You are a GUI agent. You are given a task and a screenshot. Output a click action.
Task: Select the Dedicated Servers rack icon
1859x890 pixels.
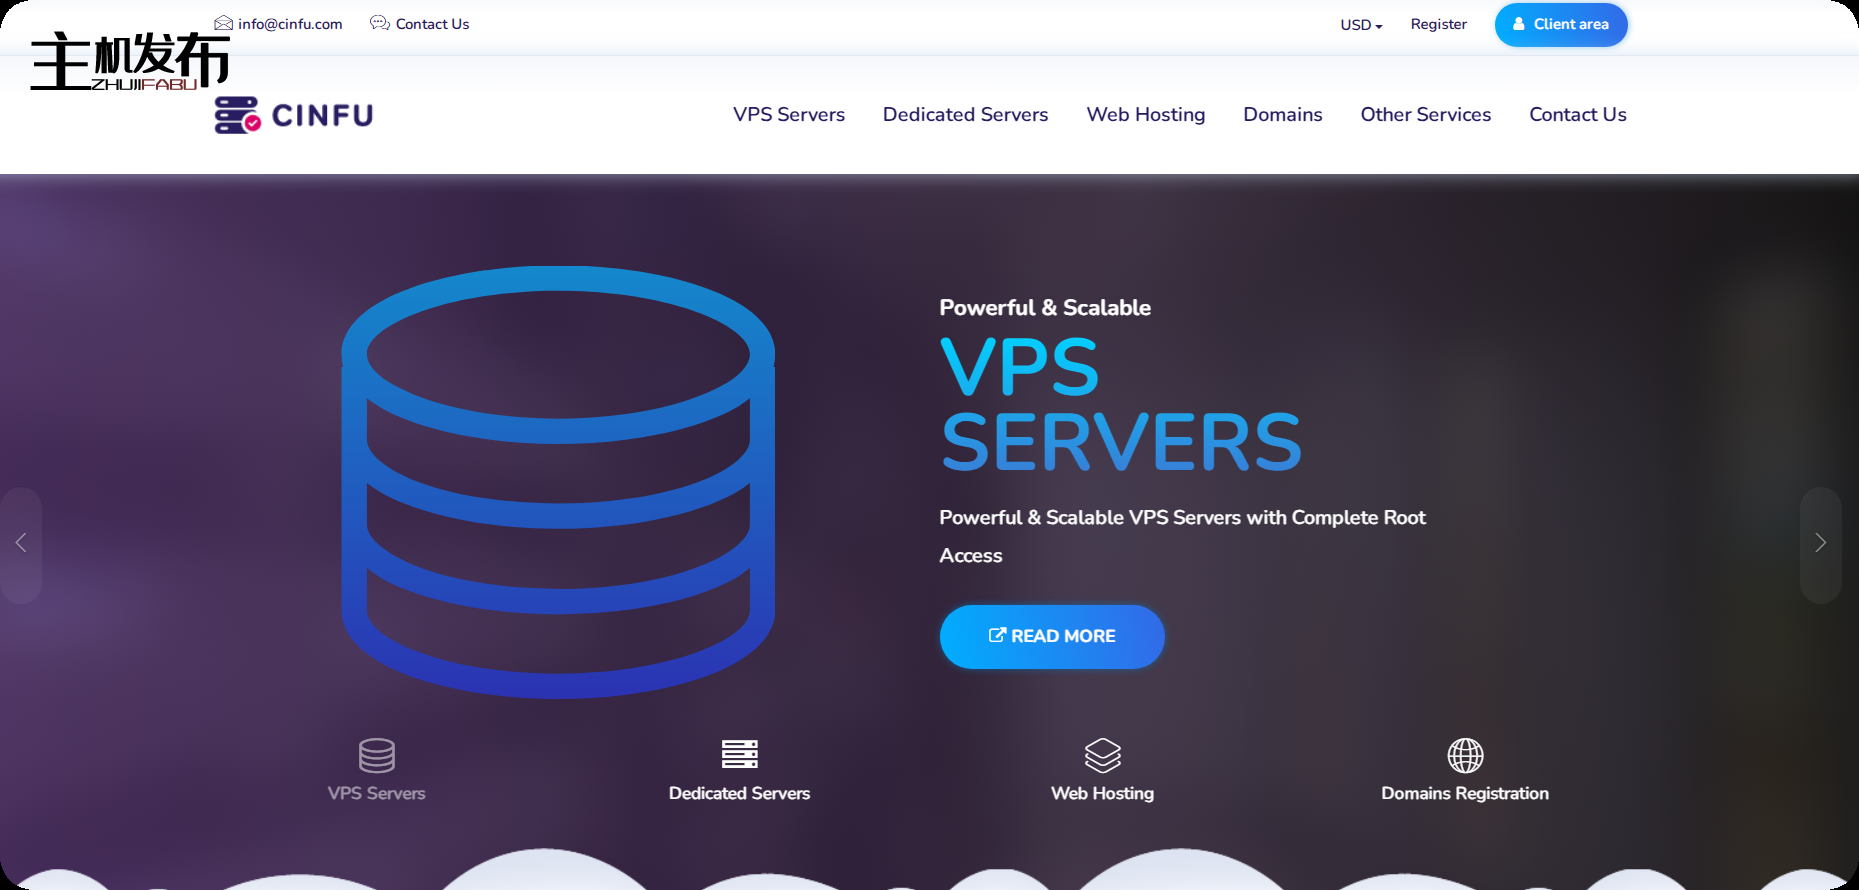[x=739, y=754]
